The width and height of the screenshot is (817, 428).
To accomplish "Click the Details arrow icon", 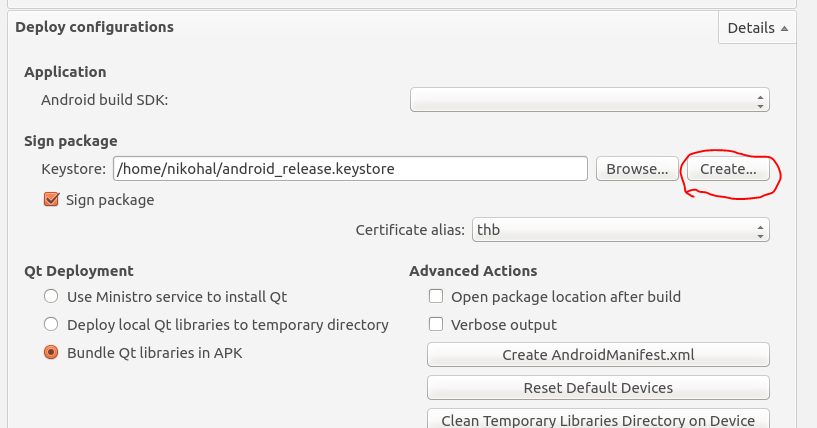I will tap(784, 28).
